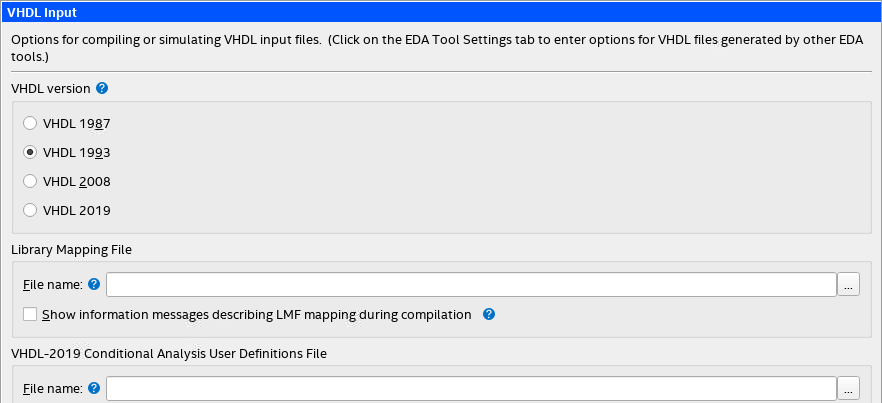Image resolution: width=882 pixels, height=403 pixels.
Task: Click the Library Mapping File name field
Action: tap(470, 285)
